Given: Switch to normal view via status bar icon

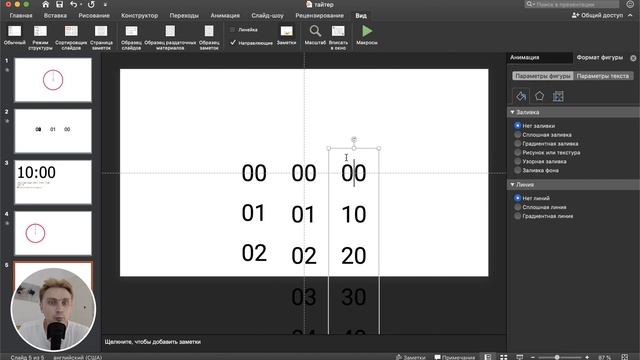Looking at the screenshot, I should [488, 357].
